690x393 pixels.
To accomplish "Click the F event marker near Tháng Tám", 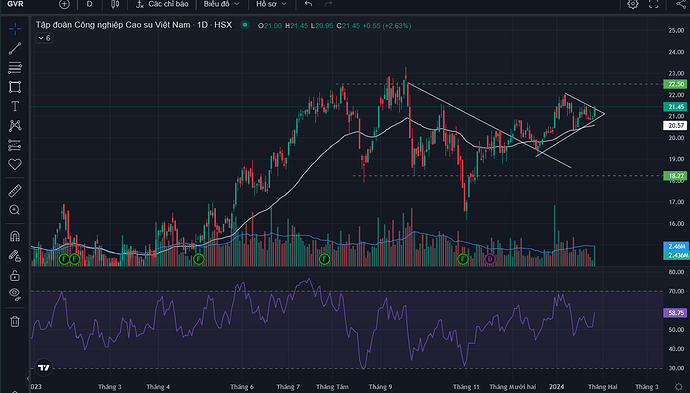I will coord(324,259).
